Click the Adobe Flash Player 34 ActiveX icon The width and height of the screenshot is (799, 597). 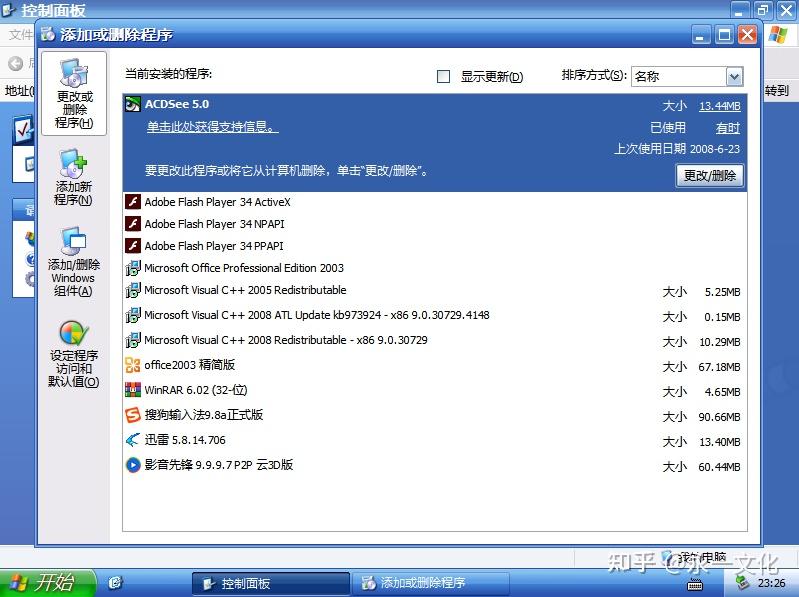pos(132,202)
